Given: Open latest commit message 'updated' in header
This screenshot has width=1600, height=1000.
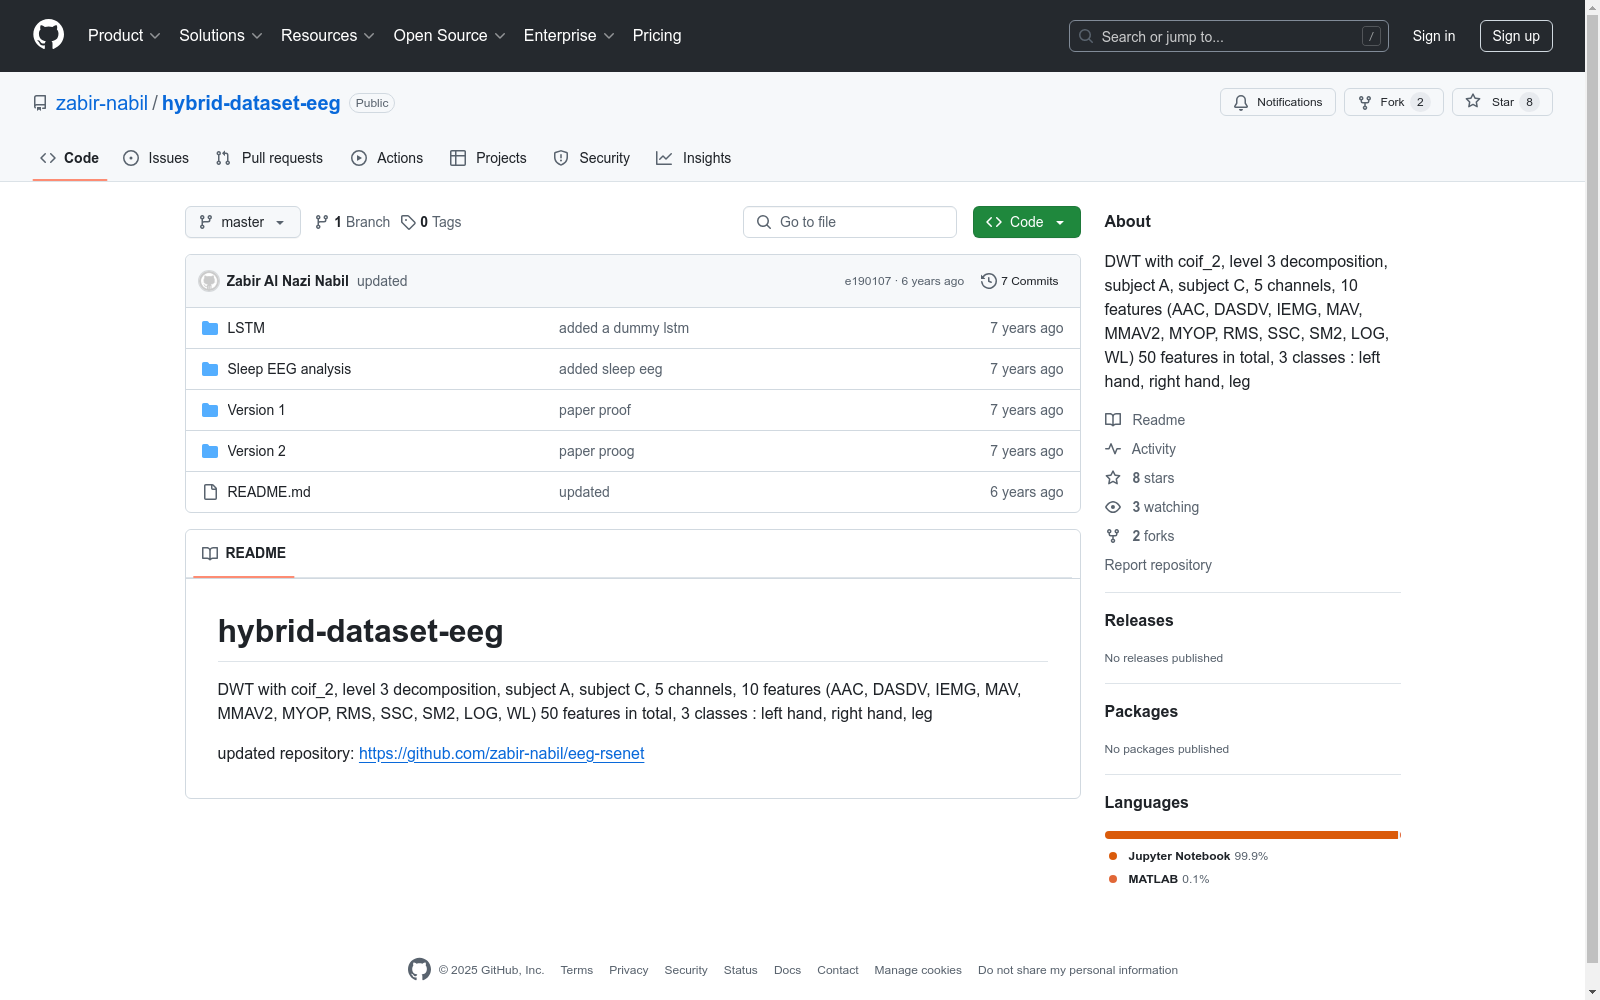Looking at the screenshot, I should click(x=382, y=281).
